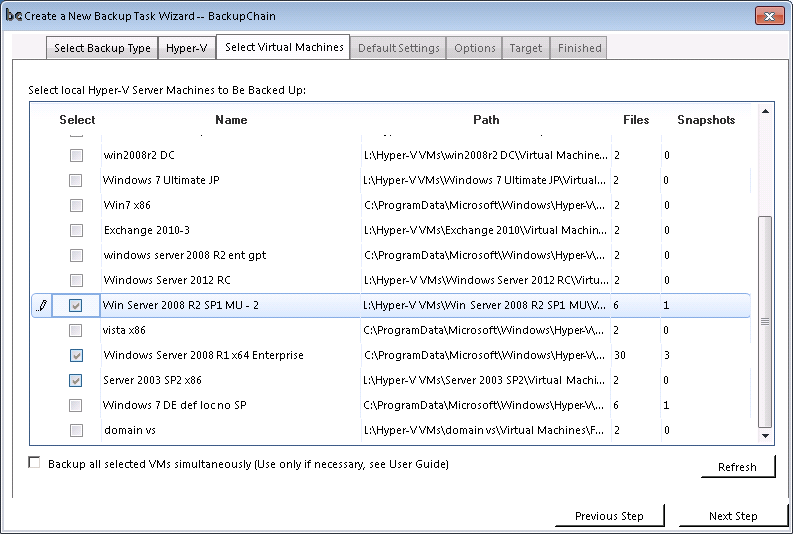The image size is (793, 534).
Task: Switch to the Target tab
Action: click(525, 48)
